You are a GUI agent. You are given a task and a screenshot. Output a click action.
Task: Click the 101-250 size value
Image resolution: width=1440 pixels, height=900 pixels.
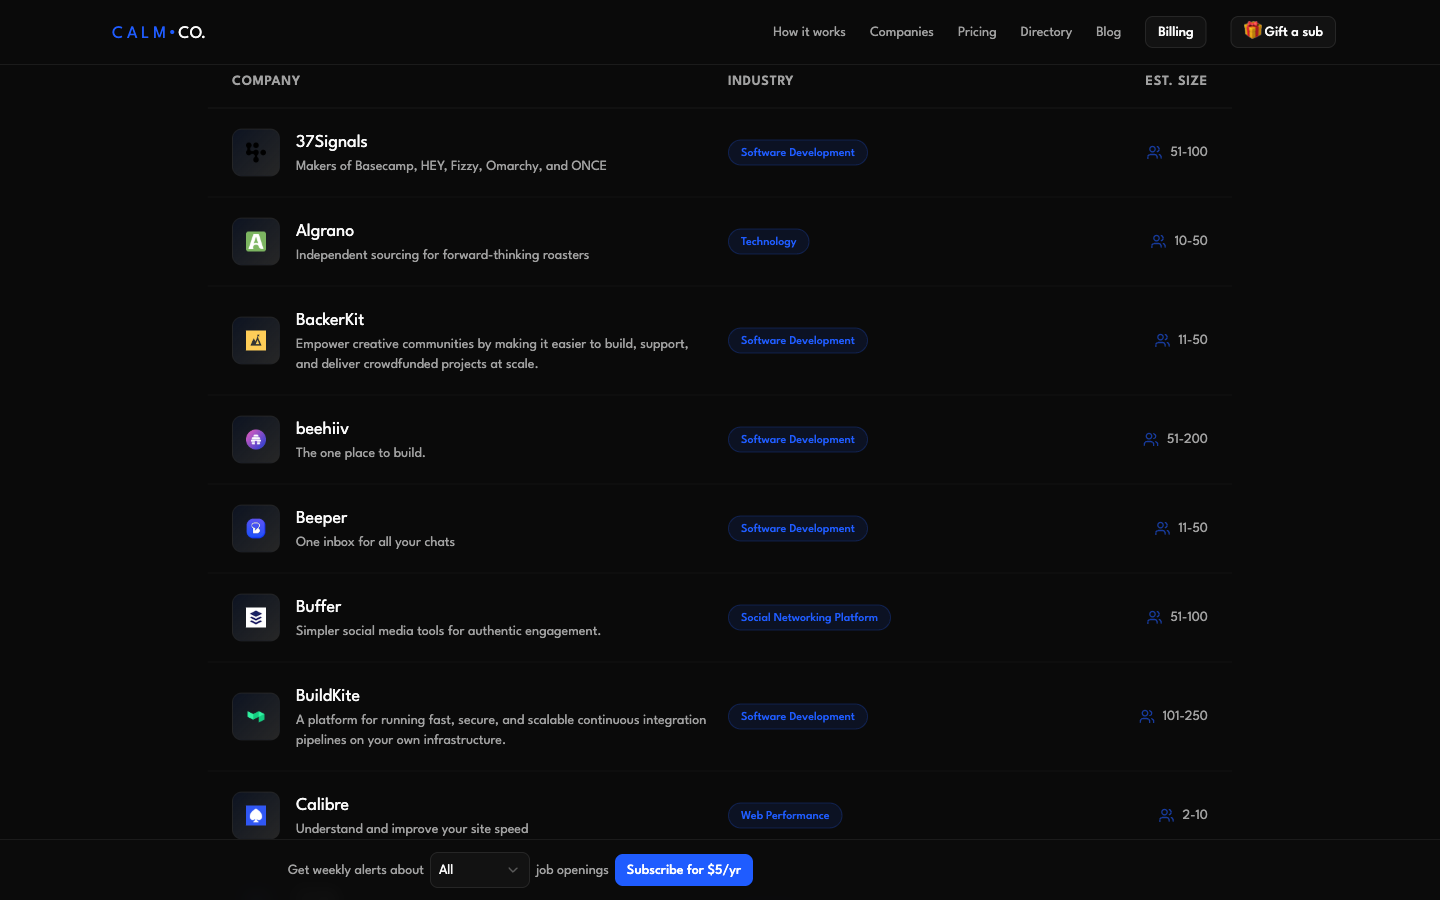click(1185, 716)
